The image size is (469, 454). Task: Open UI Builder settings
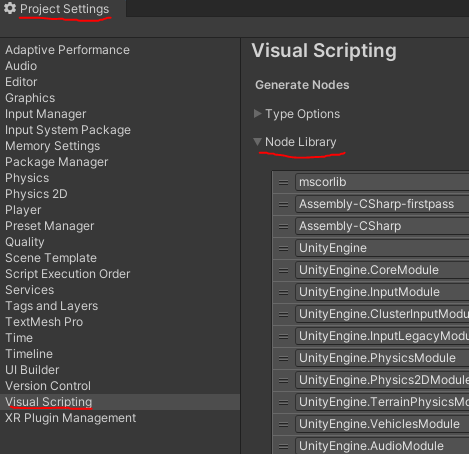click(x=32, y=370)
